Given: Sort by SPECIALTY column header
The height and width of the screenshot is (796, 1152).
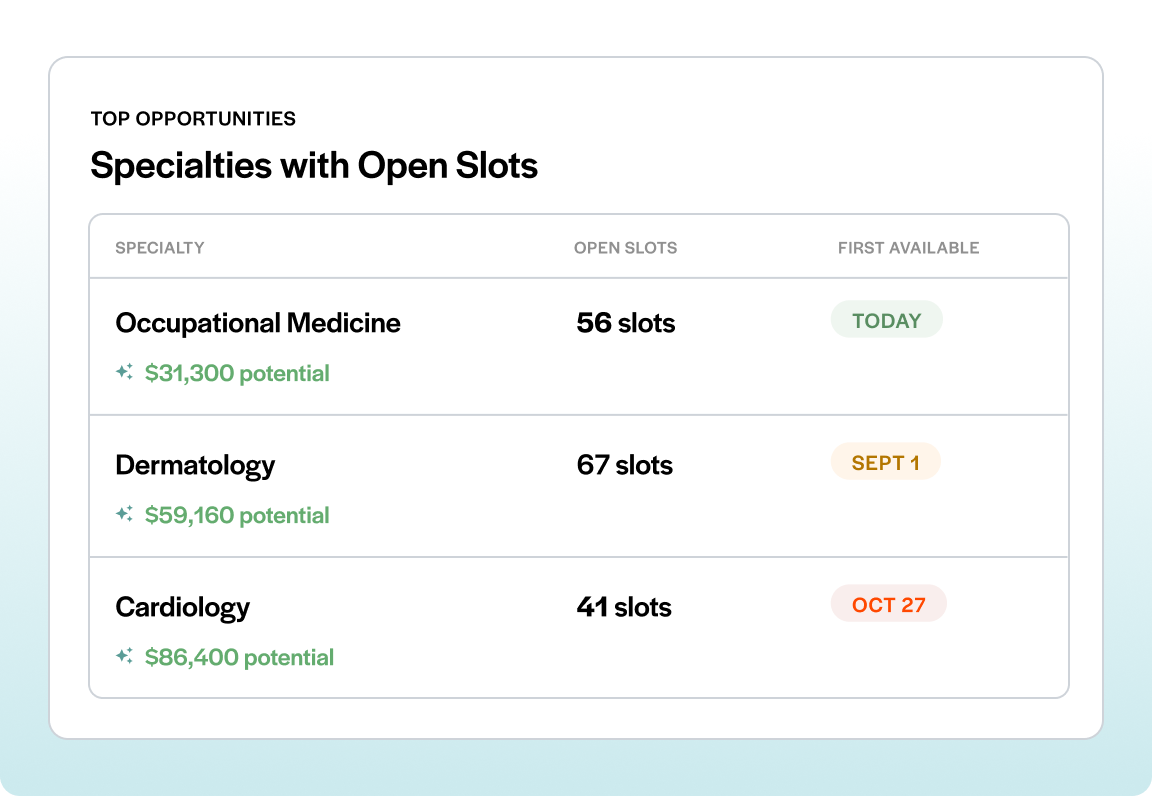Looking at the screenshot, I should click(159, 248).
